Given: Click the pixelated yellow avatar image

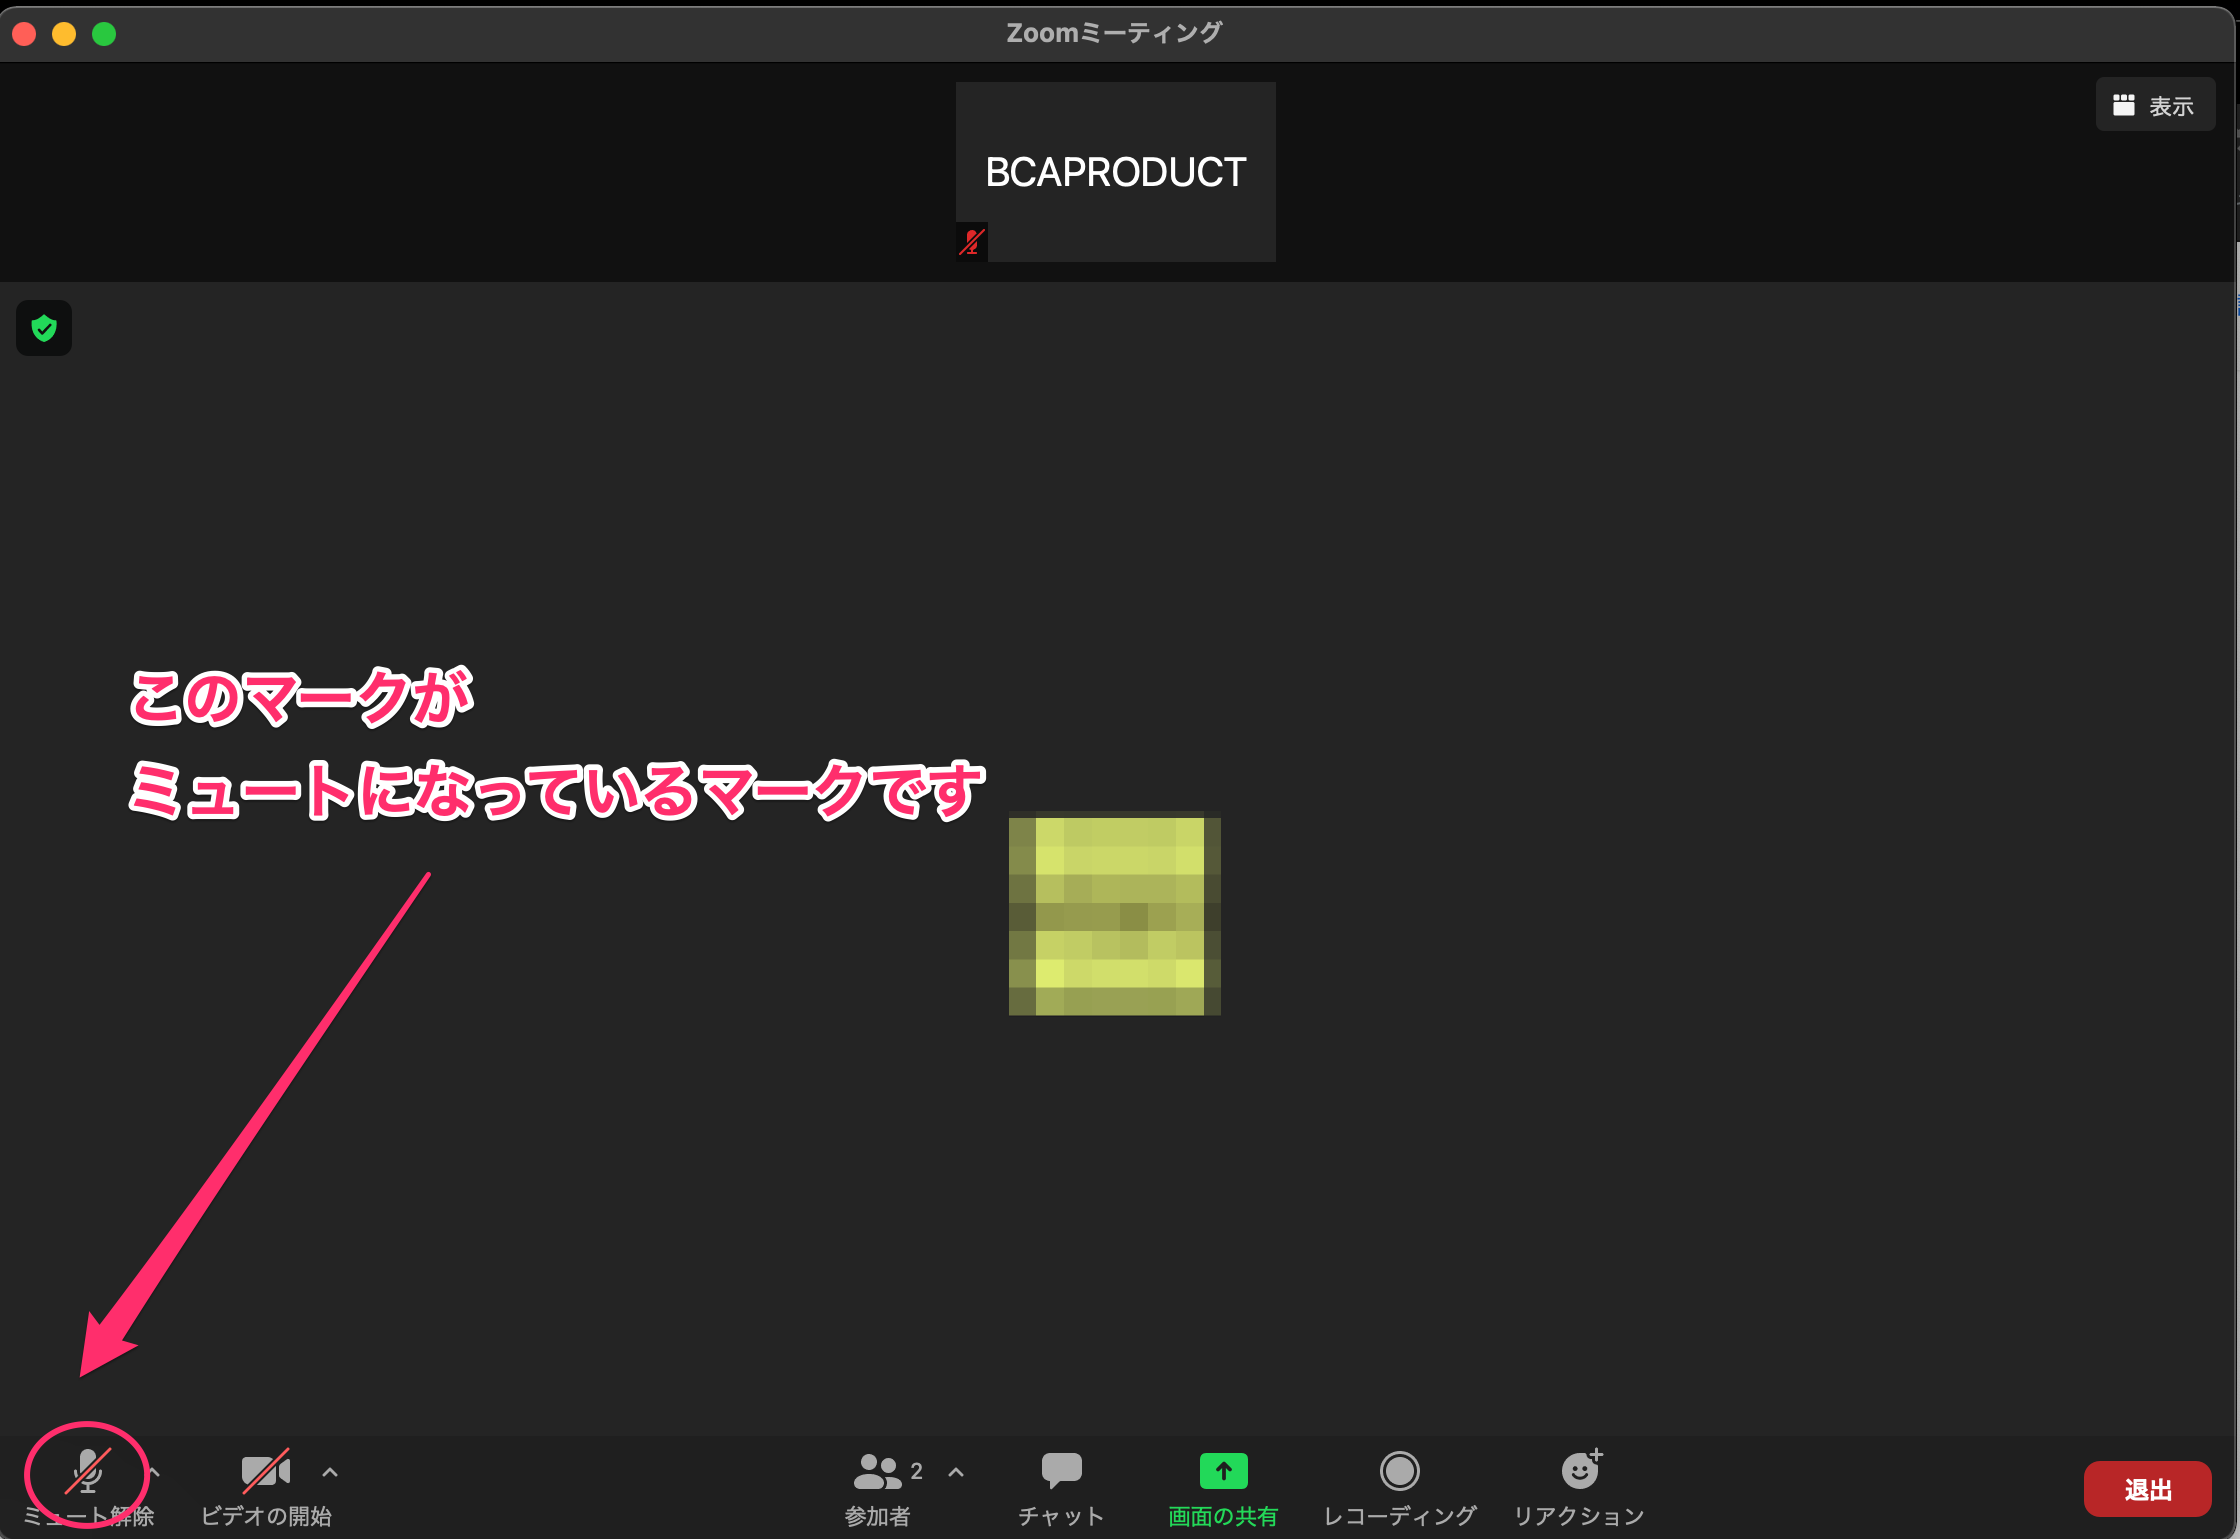Looking at the screenshot, I should click(1114, 915).
